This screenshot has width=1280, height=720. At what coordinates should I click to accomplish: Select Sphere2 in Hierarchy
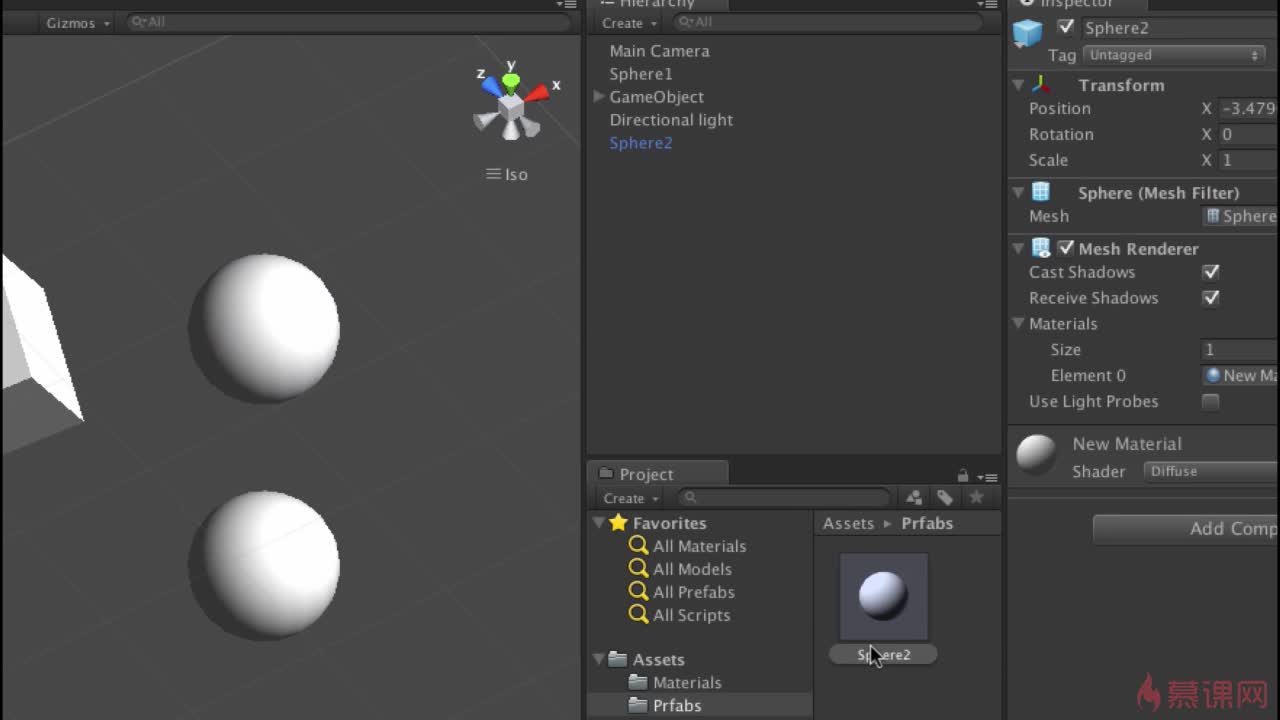(x=641, y=143)
